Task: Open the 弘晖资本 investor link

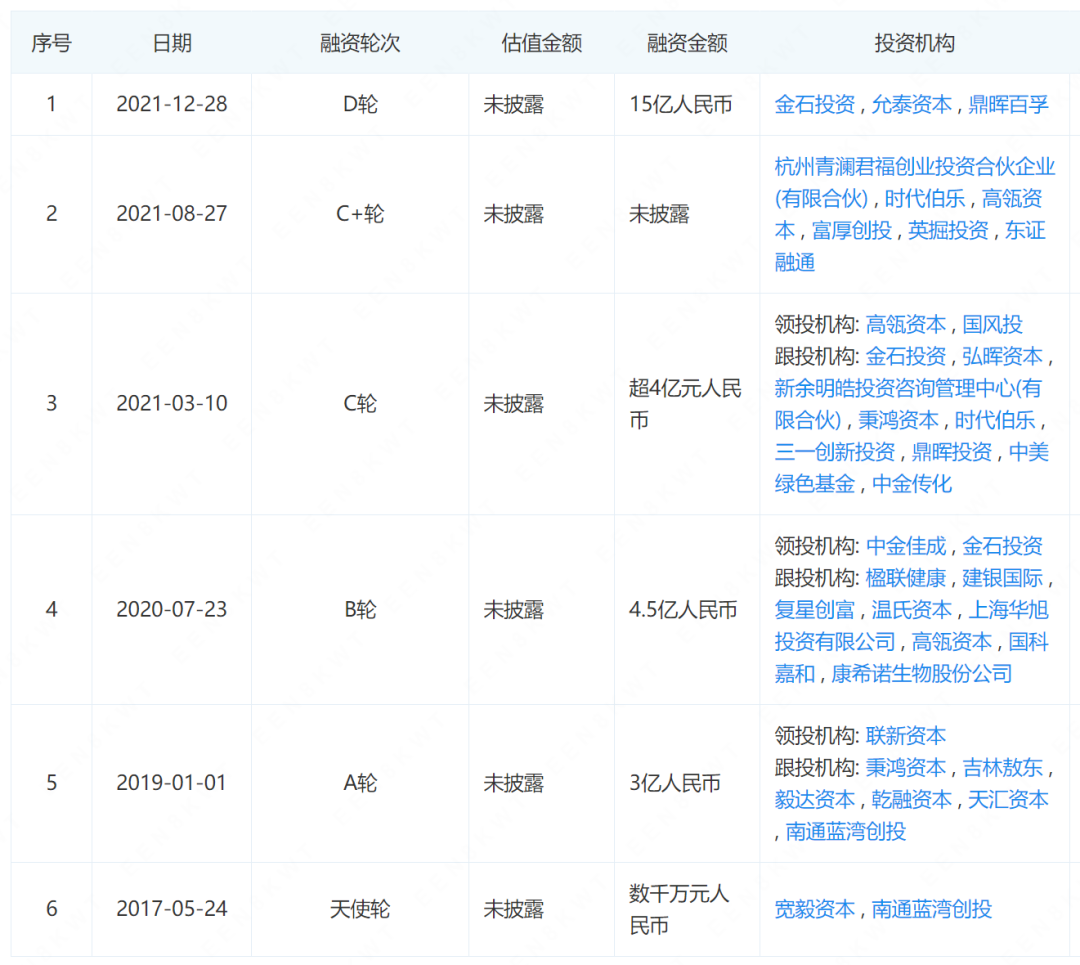Action: (1002, 357)
